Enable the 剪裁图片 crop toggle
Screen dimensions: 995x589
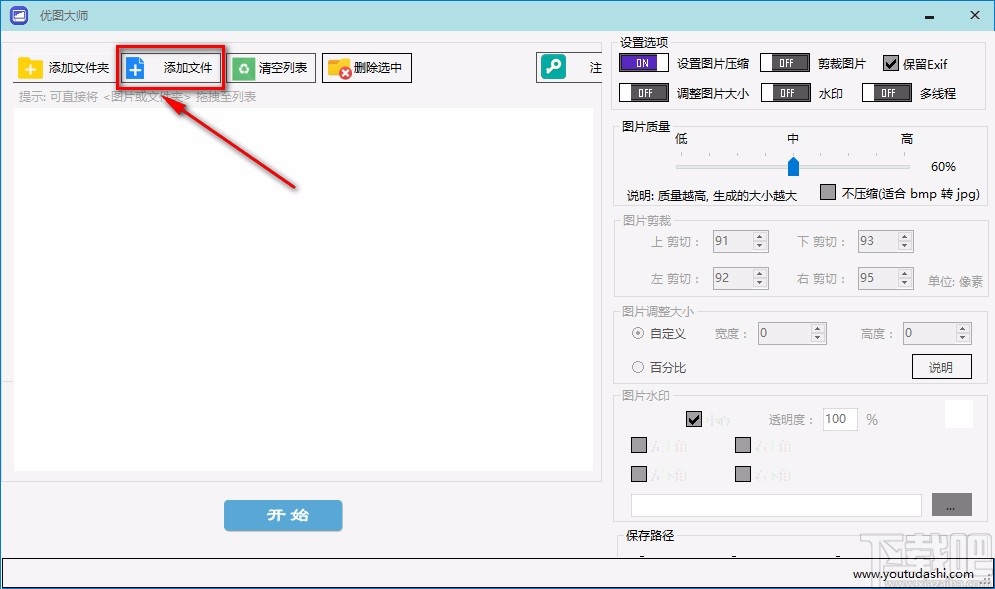pyautogui.click(x=785, y=62)
